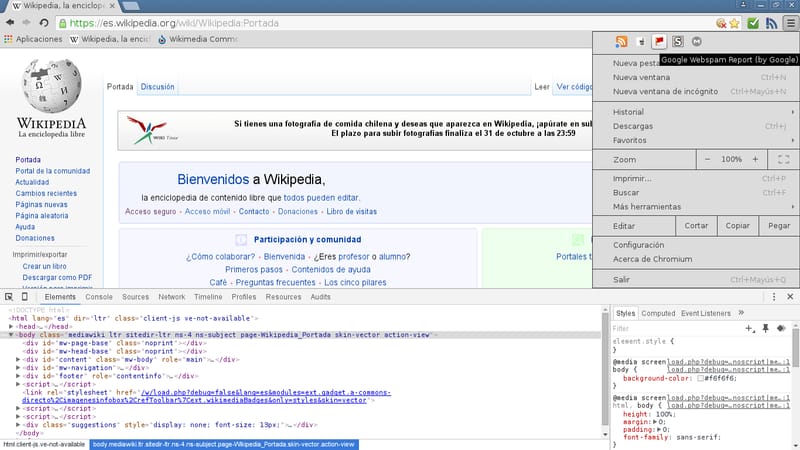Expand the margin shorthand property triangle

655,422
